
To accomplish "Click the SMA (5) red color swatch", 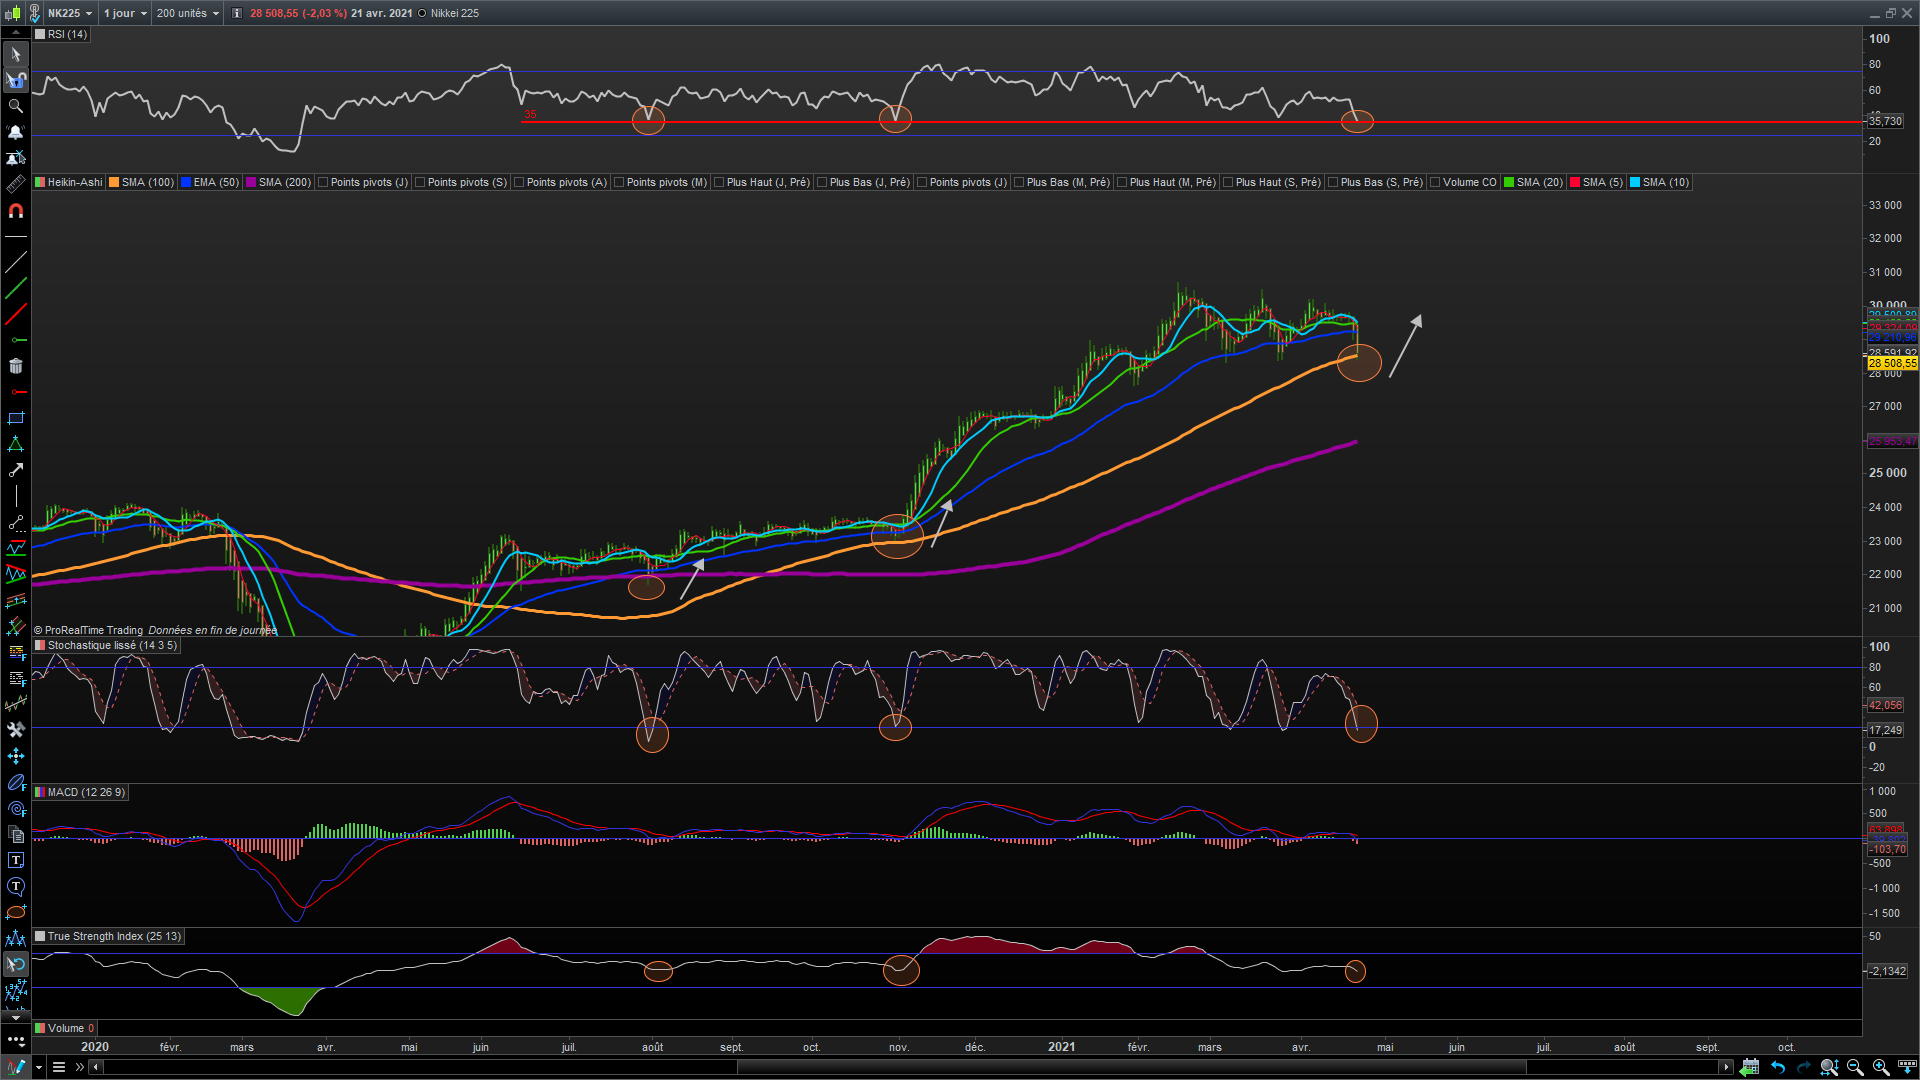I will [1575, 182].
